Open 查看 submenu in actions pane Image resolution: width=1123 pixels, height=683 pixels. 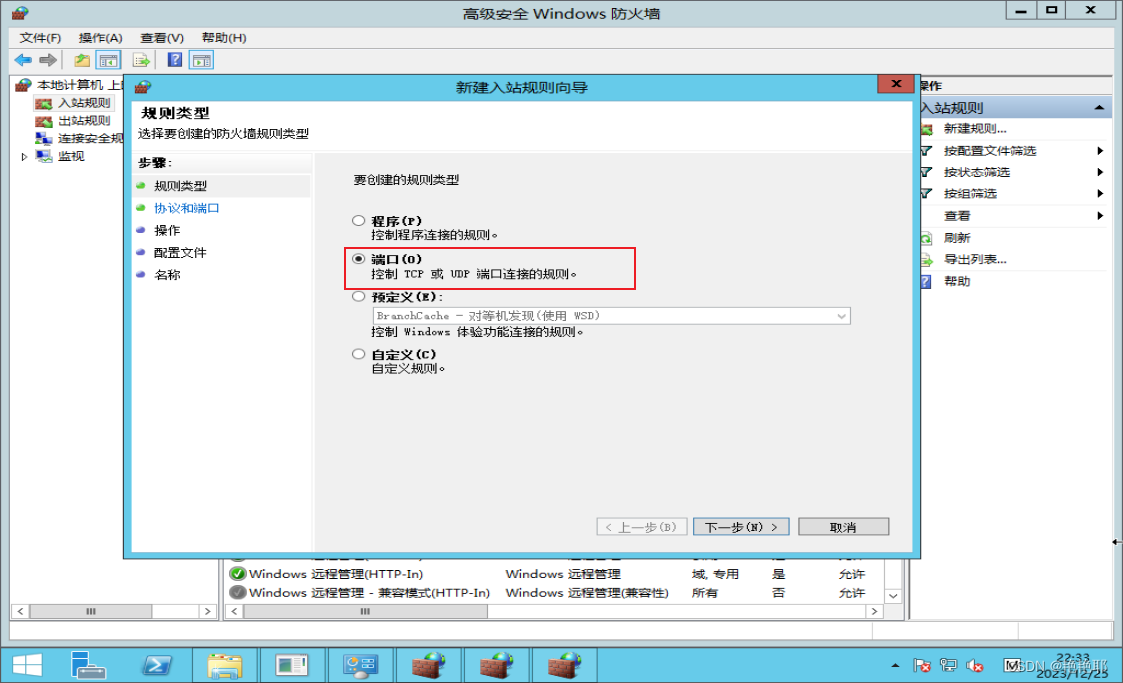click(x=957, y=216)
